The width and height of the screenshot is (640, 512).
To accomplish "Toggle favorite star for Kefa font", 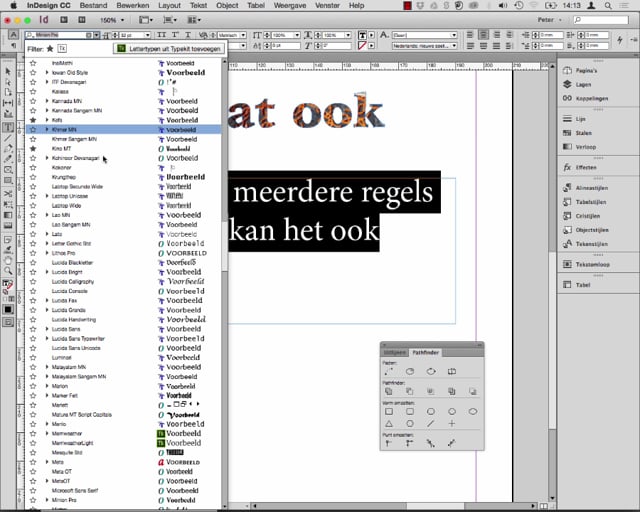I will (33, 120).
